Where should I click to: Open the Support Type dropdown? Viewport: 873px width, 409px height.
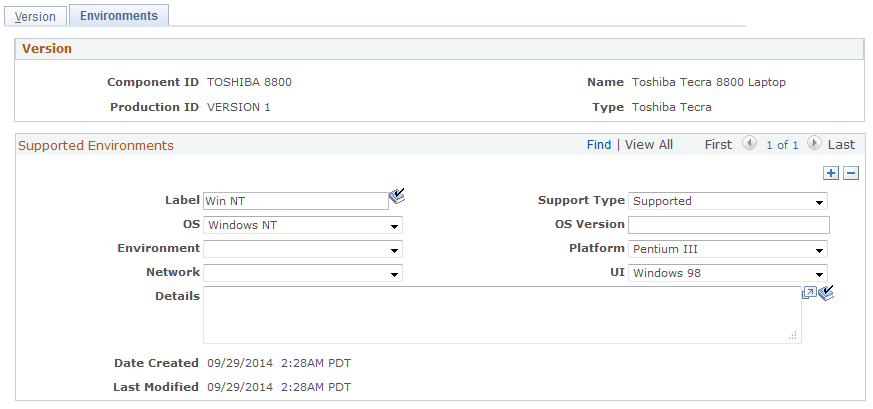point(728,201)
